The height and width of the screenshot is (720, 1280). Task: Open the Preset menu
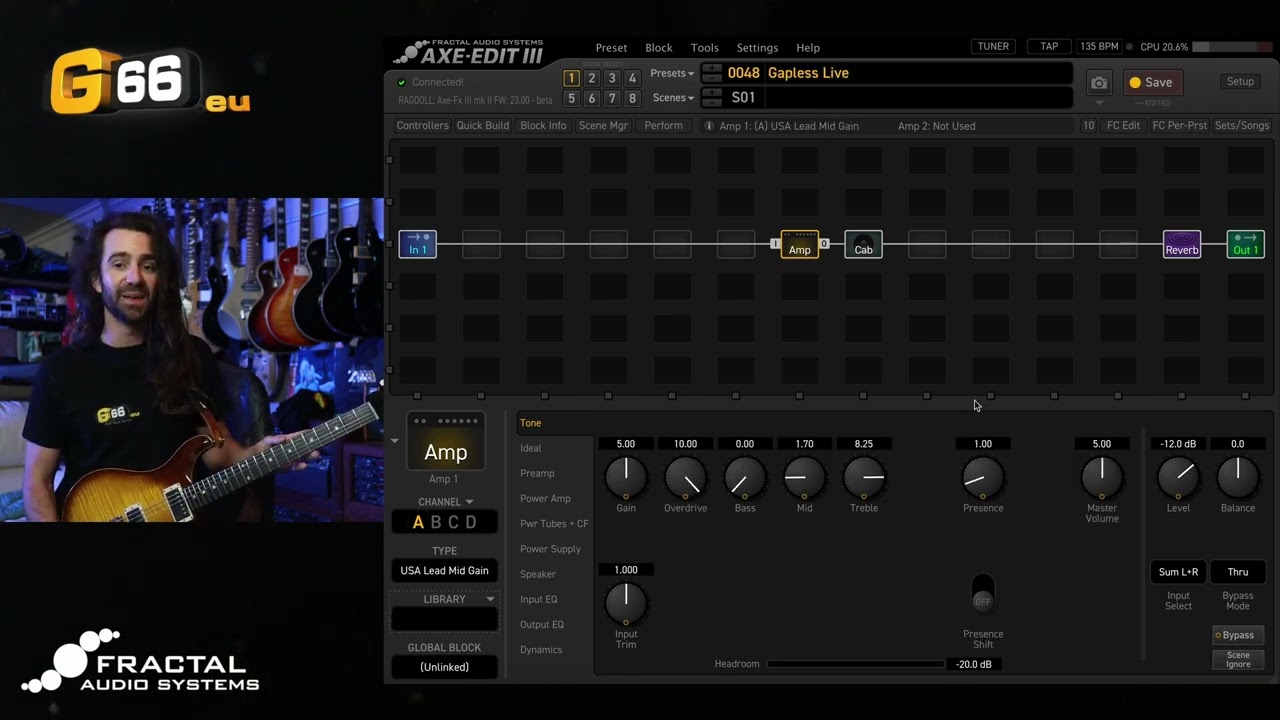point(611,48)
